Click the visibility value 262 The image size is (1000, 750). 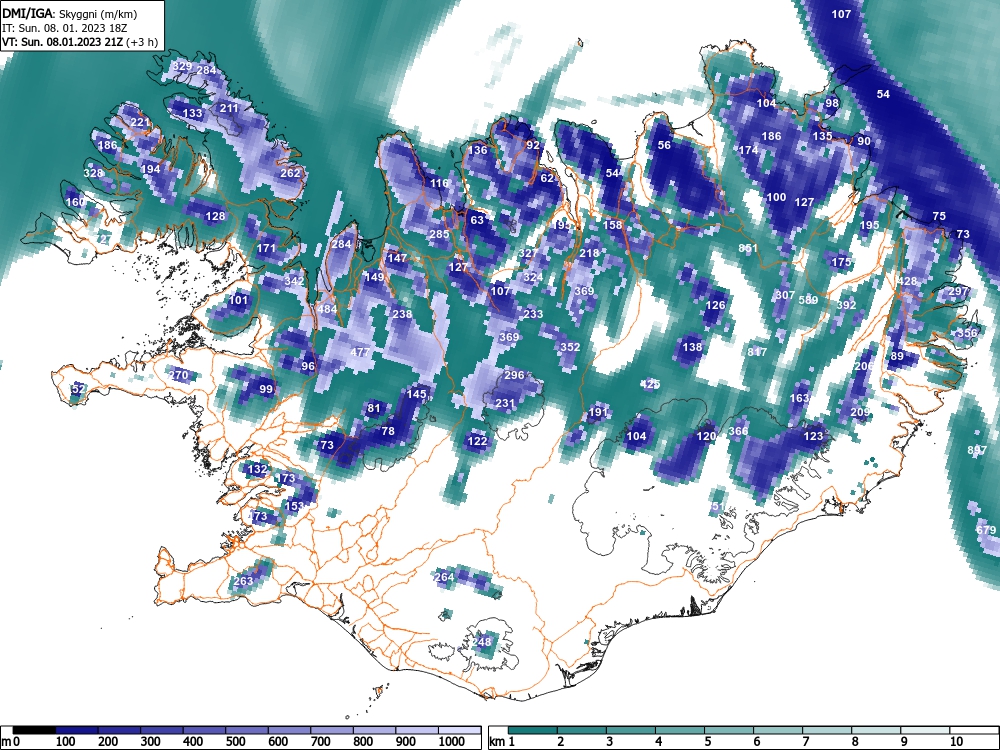[290, 173]
